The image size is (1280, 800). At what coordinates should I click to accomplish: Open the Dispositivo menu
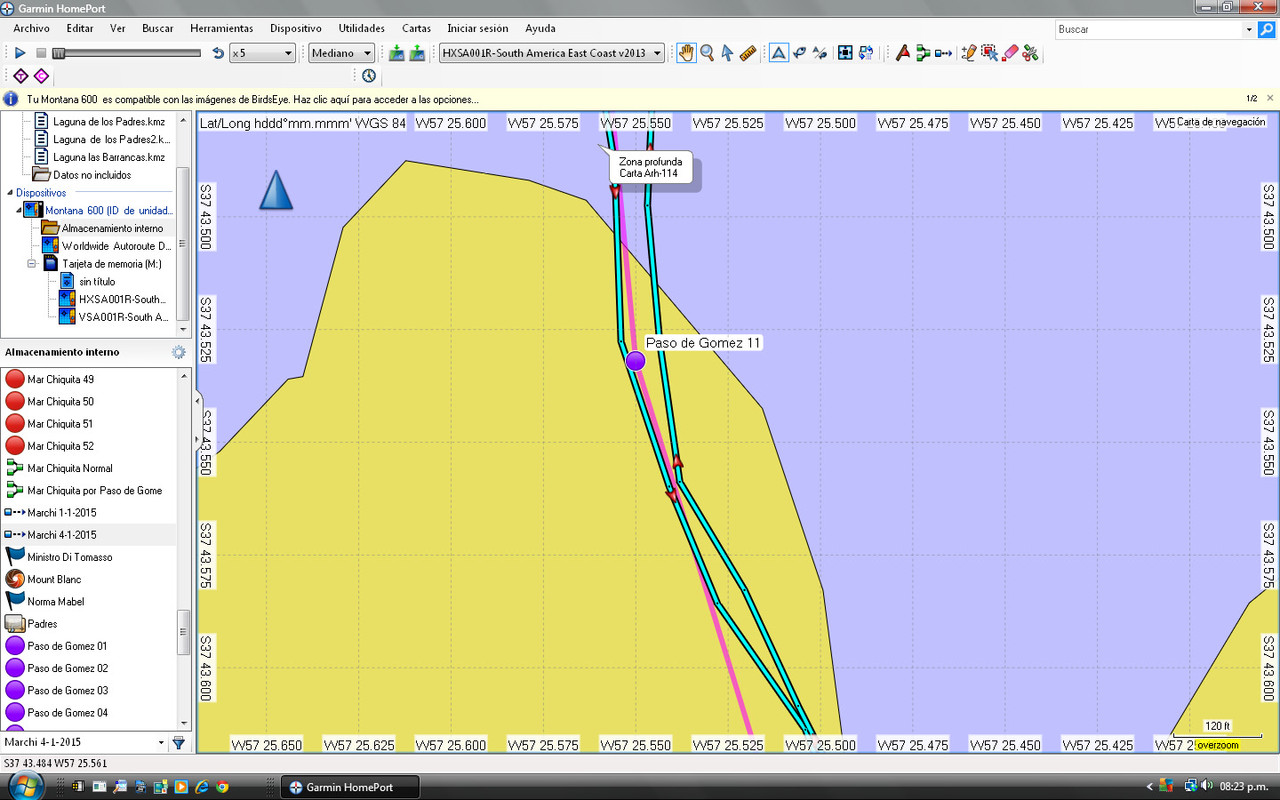point(296,28)
